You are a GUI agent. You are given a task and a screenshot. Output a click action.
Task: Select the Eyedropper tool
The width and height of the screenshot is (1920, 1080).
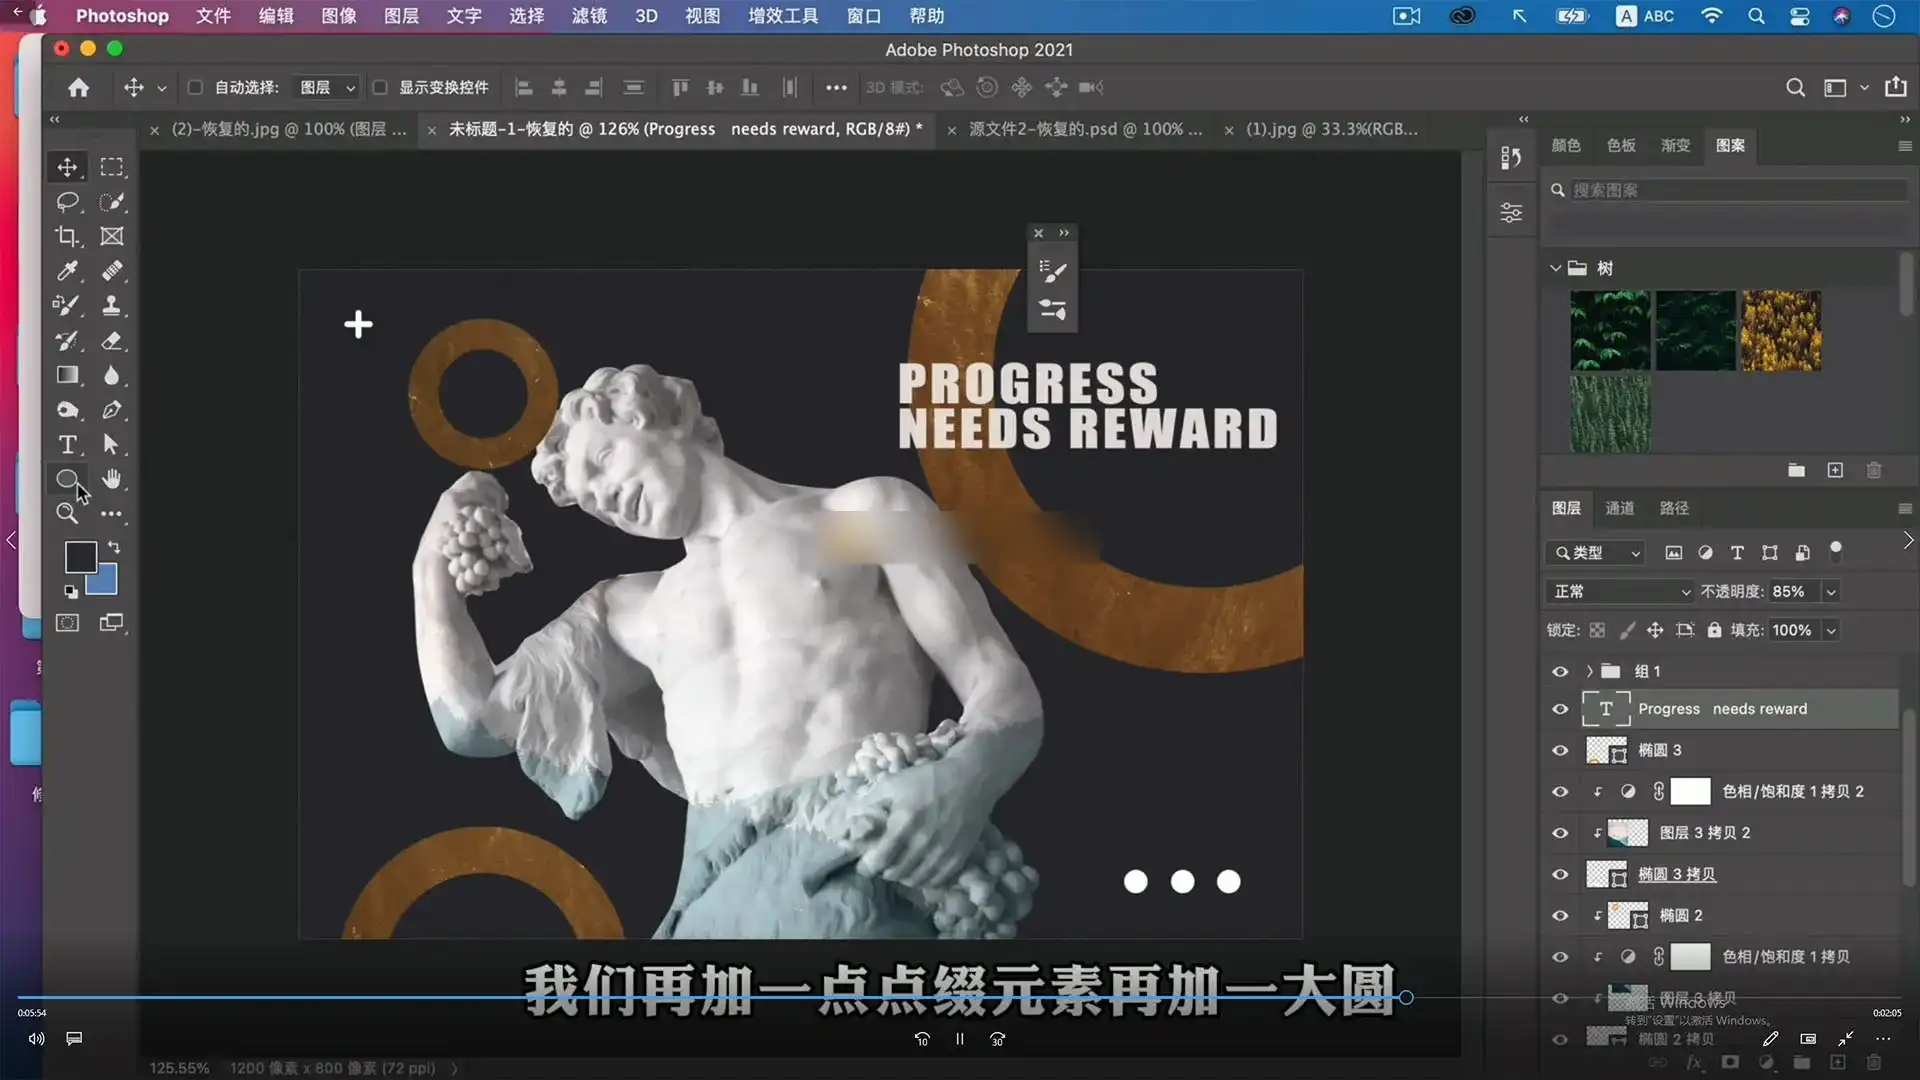(67, 271)
